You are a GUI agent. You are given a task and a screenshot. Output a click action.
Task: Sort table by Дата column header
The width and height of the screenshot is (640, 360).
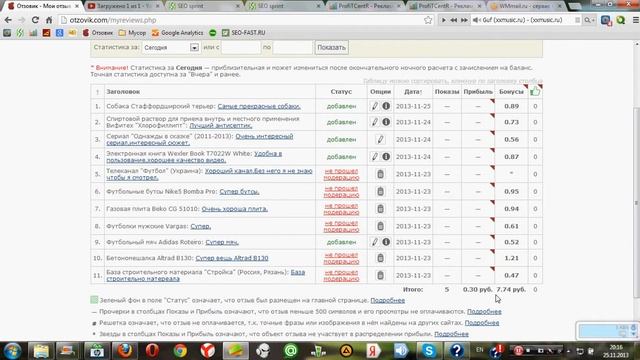coord(413,92)
